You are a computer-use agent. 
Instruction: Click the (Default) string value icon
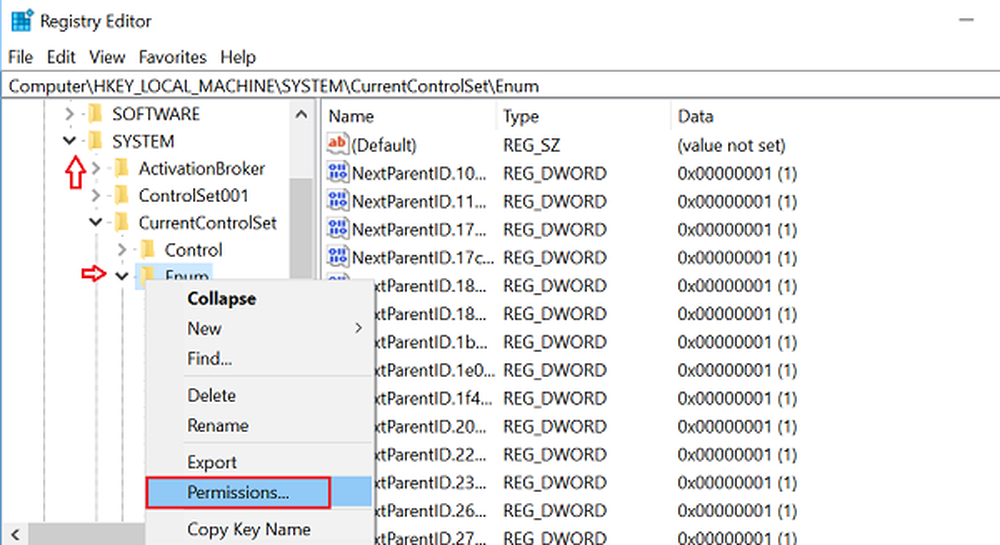coord(338,146)
